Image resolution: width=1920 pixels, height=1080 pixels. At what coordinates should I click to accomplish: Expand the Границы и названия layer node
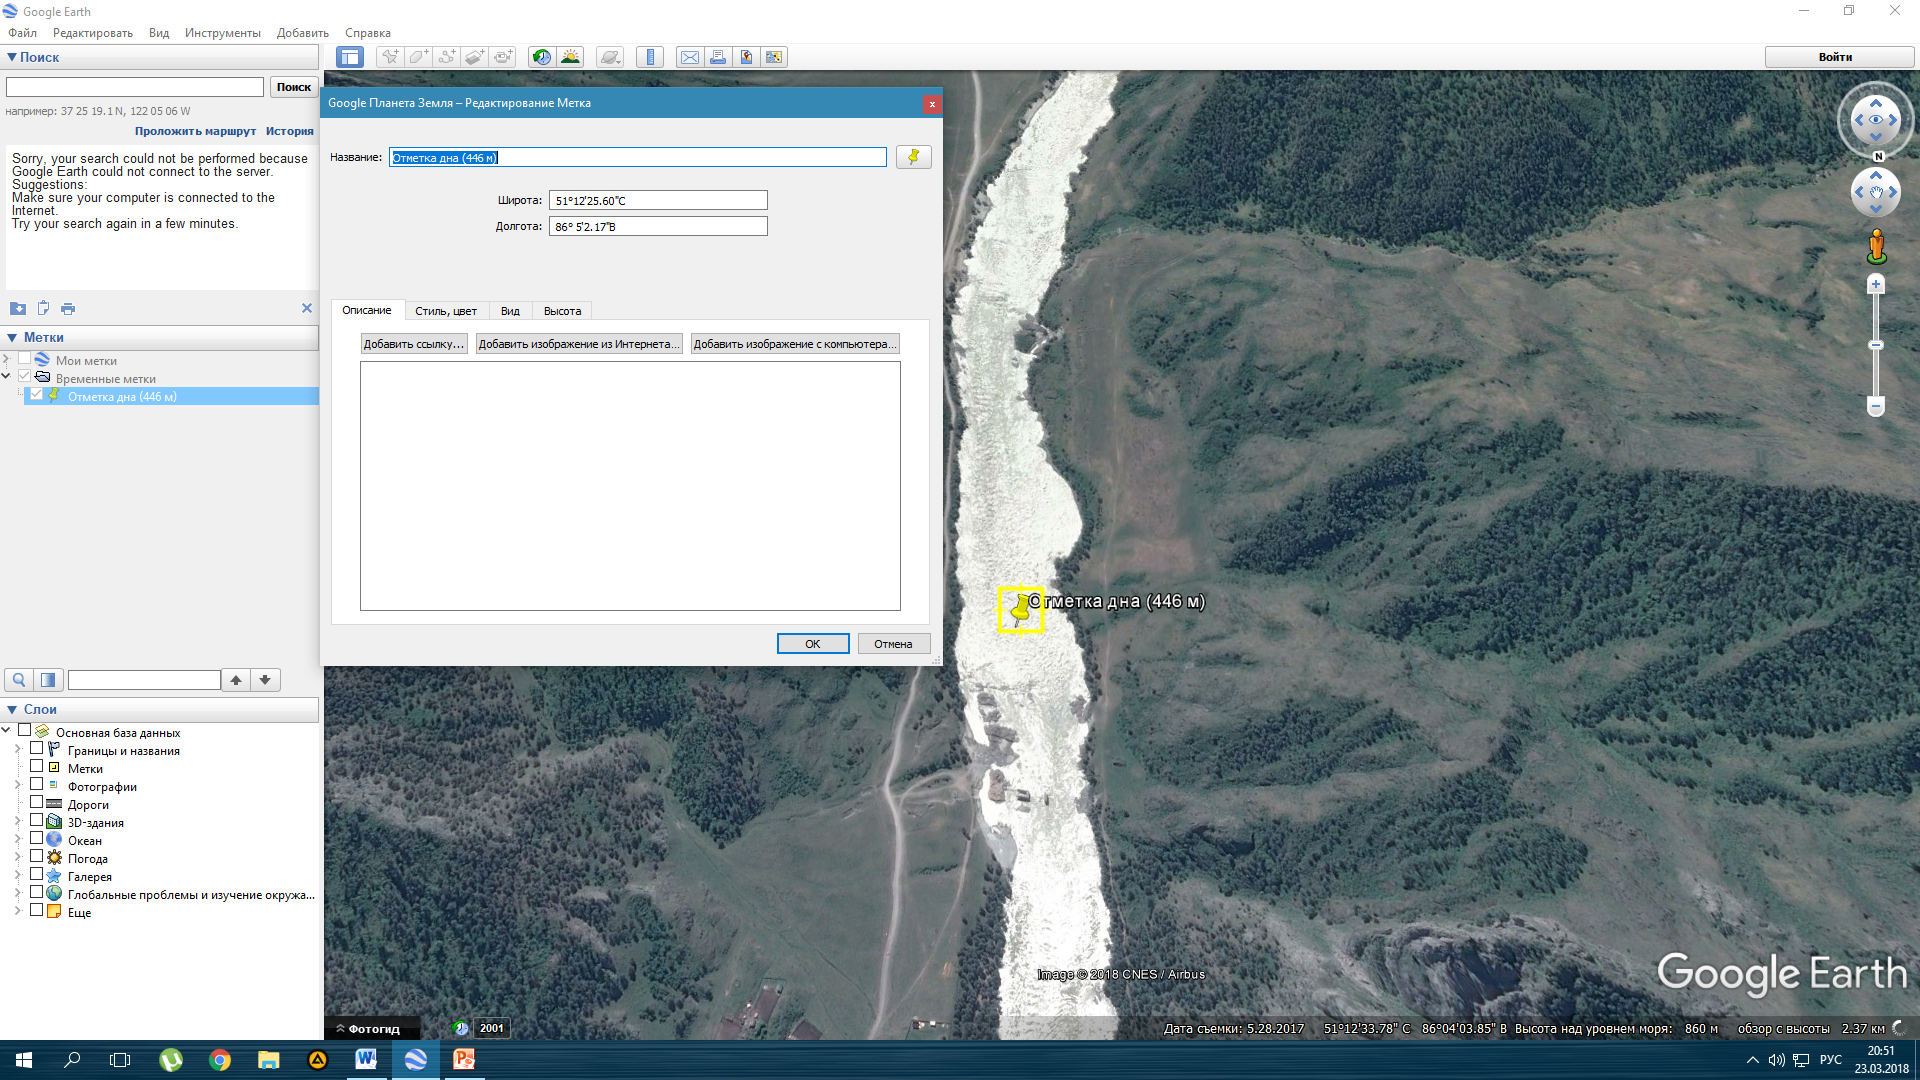tap(18, 749)
